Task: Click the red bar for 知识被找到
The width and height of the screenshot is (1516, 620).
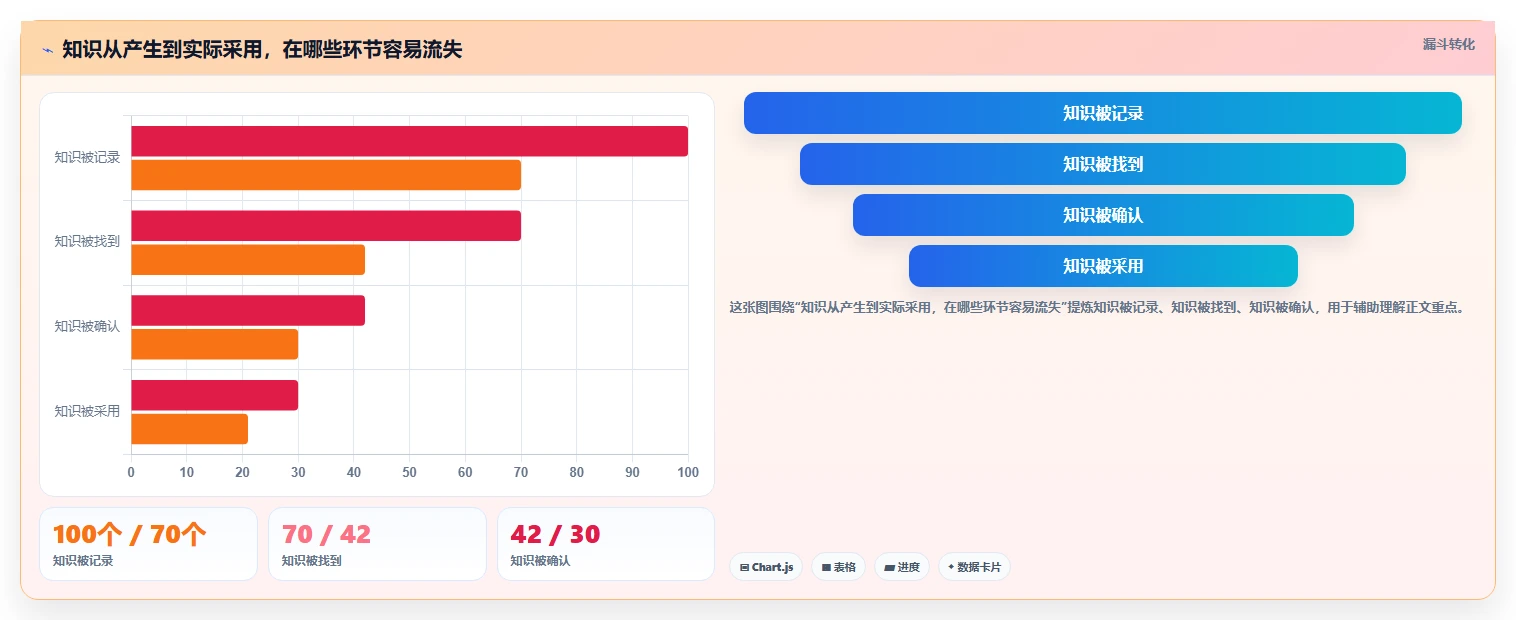Action: point(326,226)
